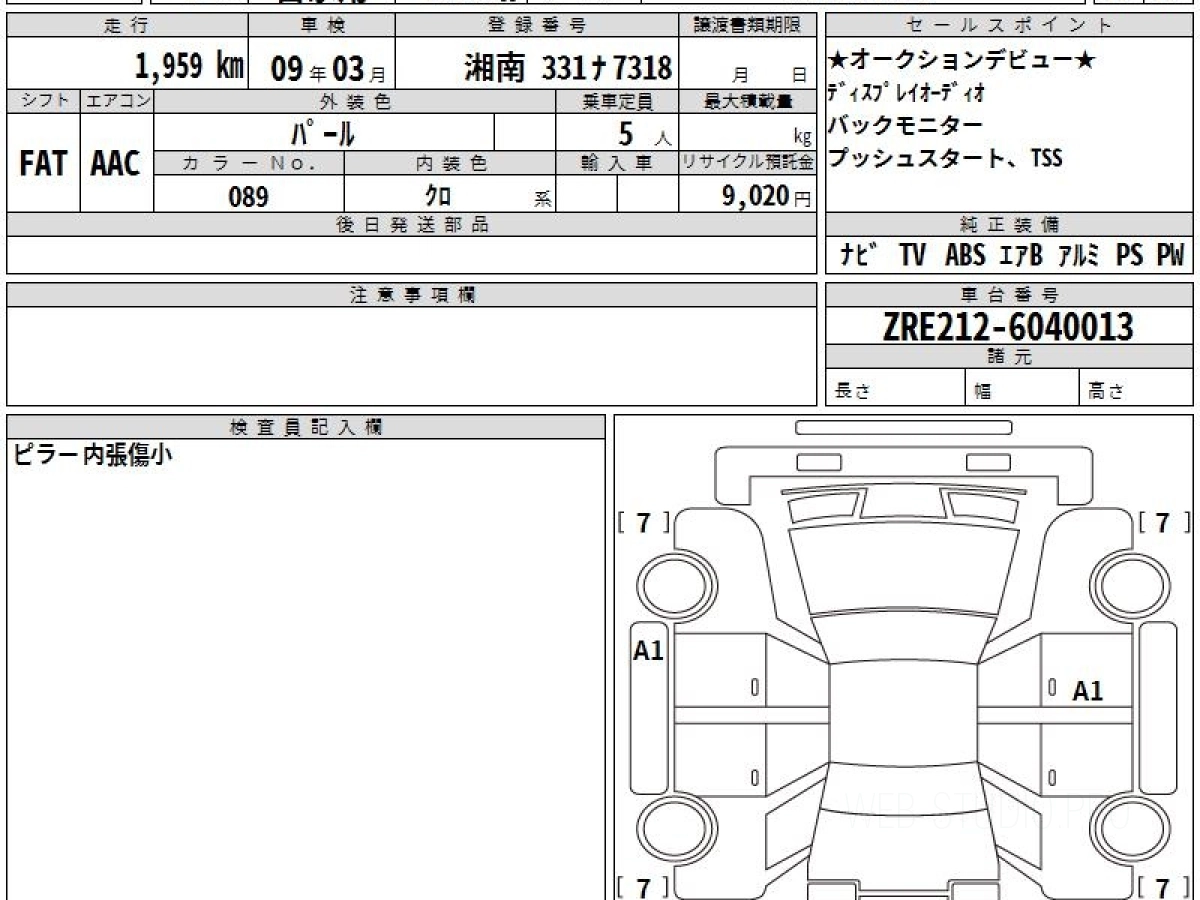
Task: Select registration number 湘南 331ナ7318
Action: (567, 67)
